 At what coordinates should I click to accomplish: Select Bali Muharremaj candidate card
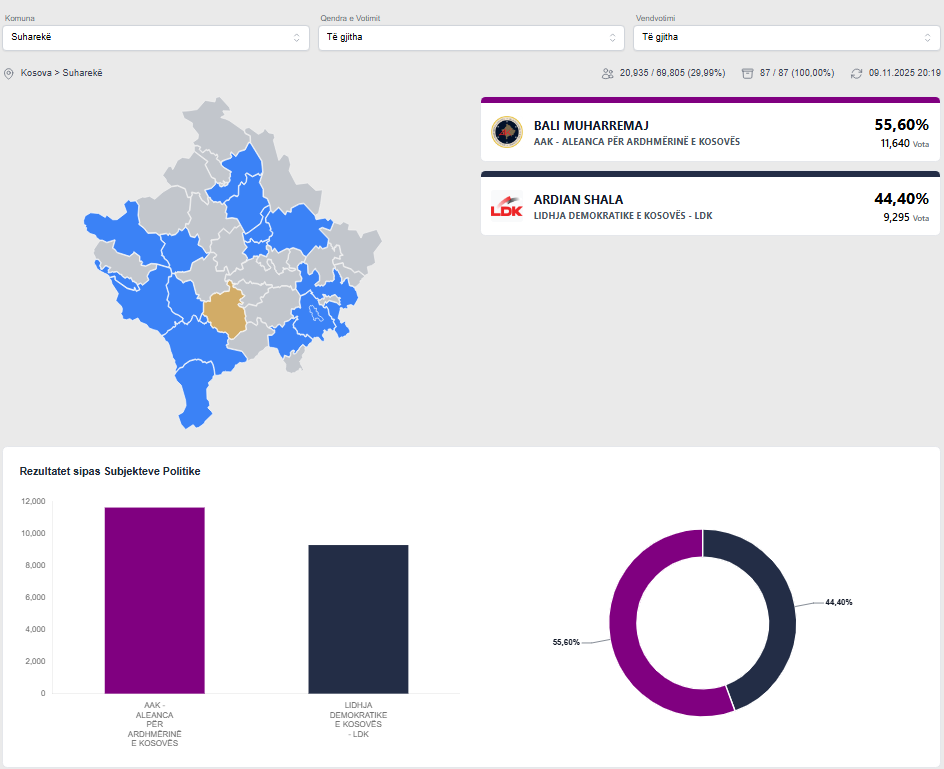[x=710, y=132]
